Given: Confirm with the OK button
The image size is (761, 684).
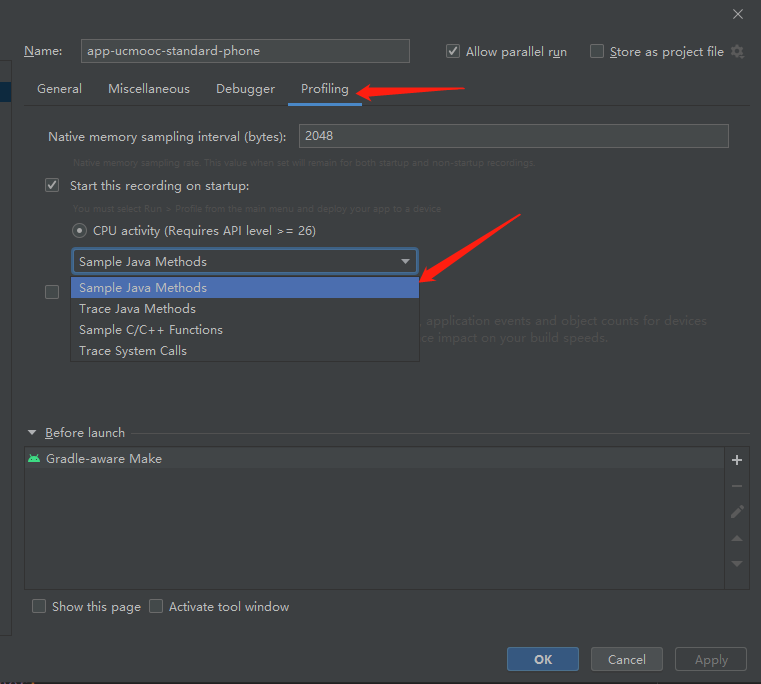Looking at the screenshot, I should (543, 659).
